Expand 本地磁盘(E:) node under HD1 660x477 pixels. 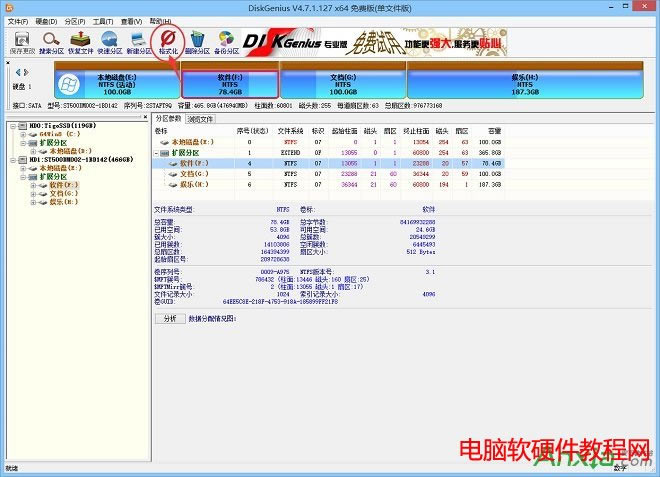pyautogui.click(x=23, y=168)
